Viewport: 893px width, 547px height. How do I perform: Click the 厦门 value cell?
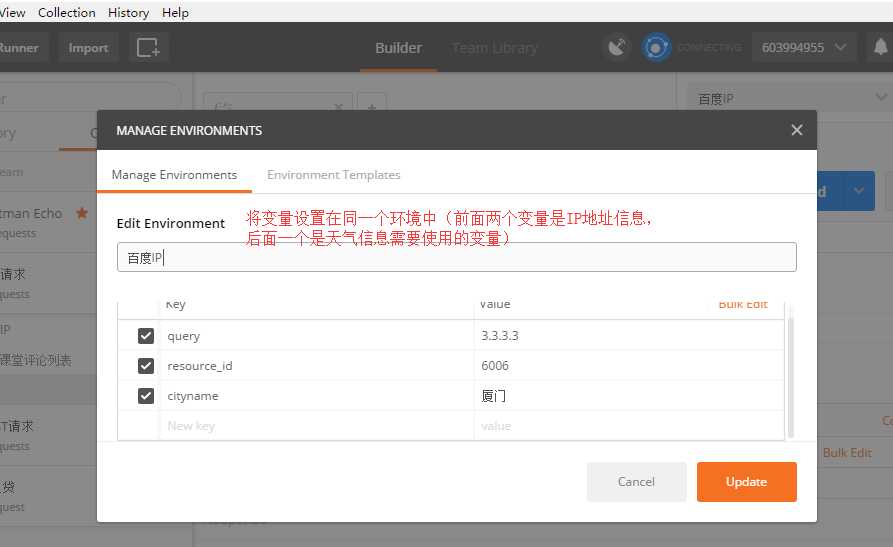coord(629,395)
